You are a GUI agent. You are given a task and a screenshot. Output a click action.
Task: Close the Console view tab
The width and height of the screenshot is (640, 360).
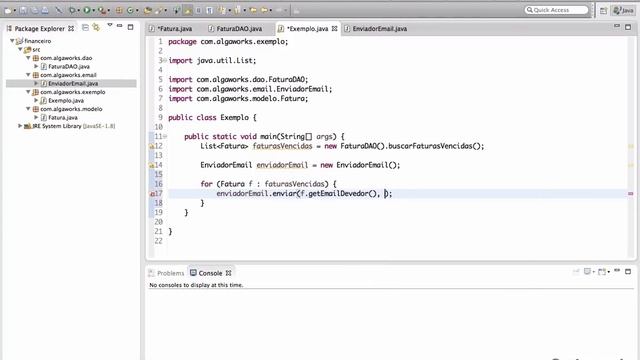(229, 273)
